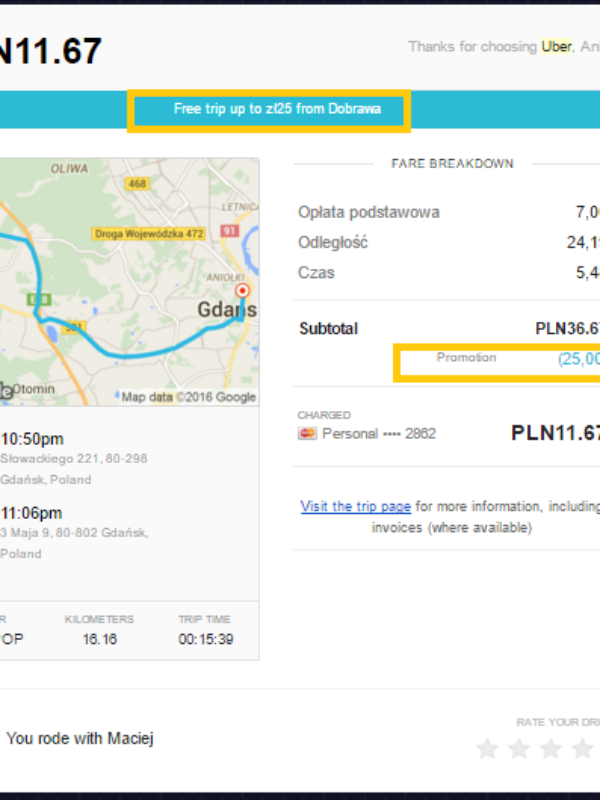Image resolution: width=600 pixels, height=800 pixels.
Task: Click the 11:06pm dropoff address
Action: point(74,543)
